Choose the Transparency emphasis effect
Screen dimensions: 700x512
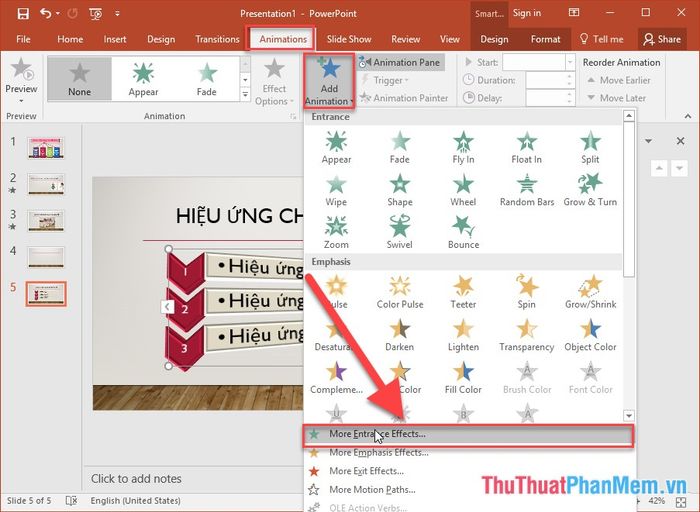point(526,335)
